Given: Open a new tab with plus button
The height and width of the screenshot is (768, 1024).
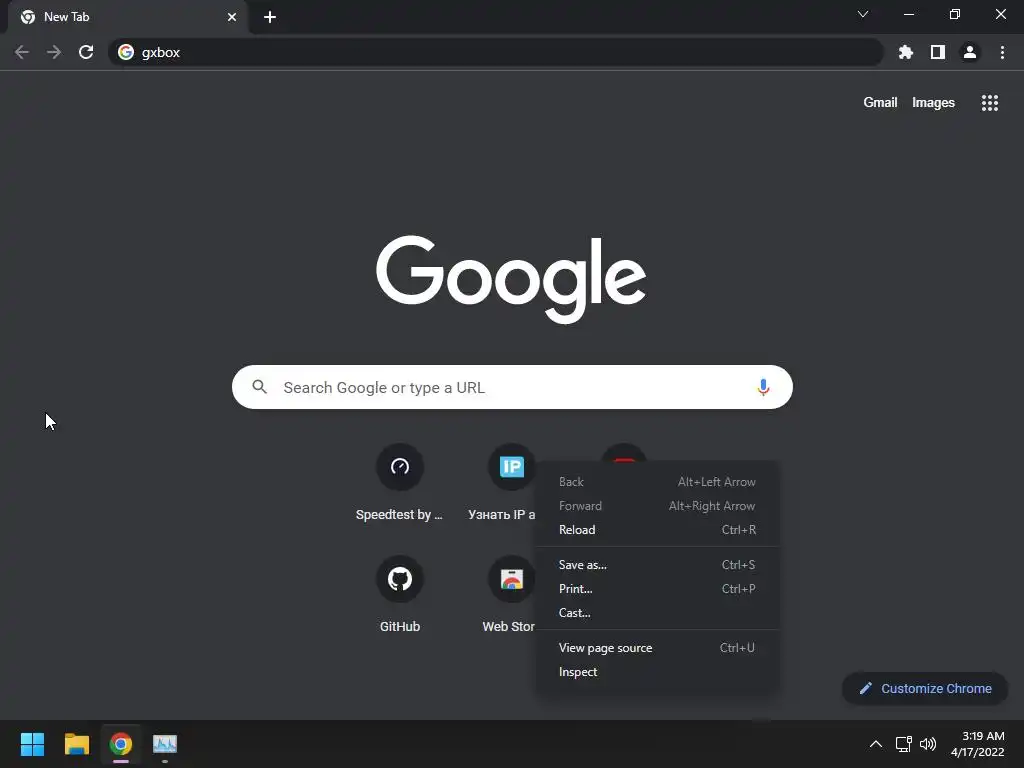Looking at the screenshot, I should pyautogui.click(x=270, y=17).
